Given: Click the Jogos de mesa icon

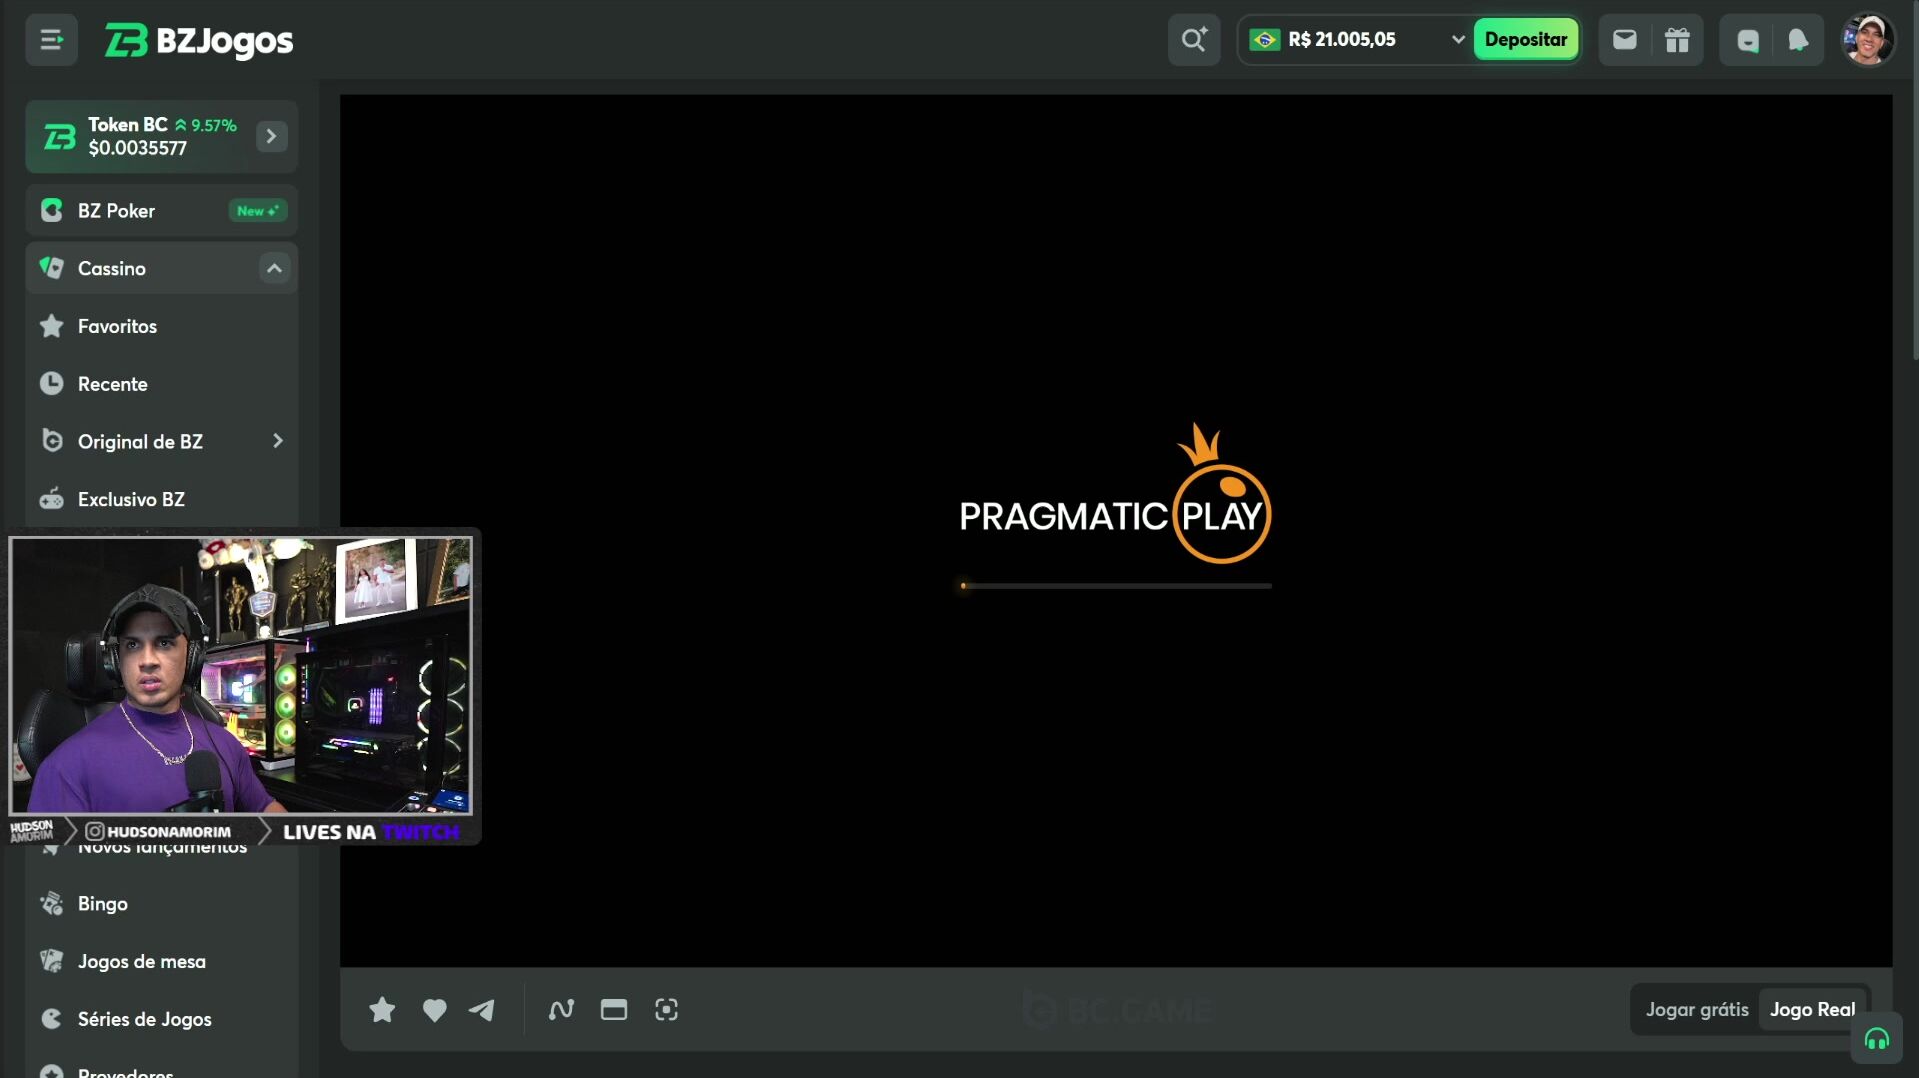Looking at the screenshot, I should coord(52,961).
